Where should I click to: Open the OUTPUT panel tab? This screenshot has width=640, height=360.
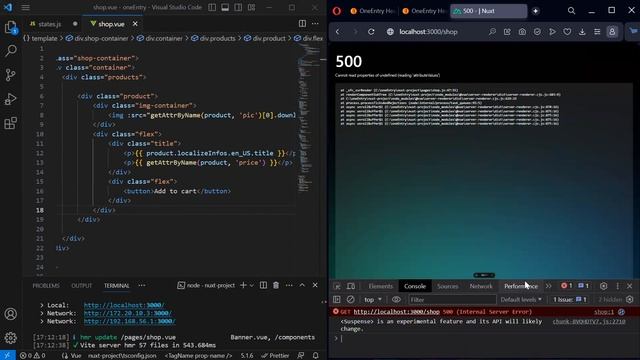82,286
